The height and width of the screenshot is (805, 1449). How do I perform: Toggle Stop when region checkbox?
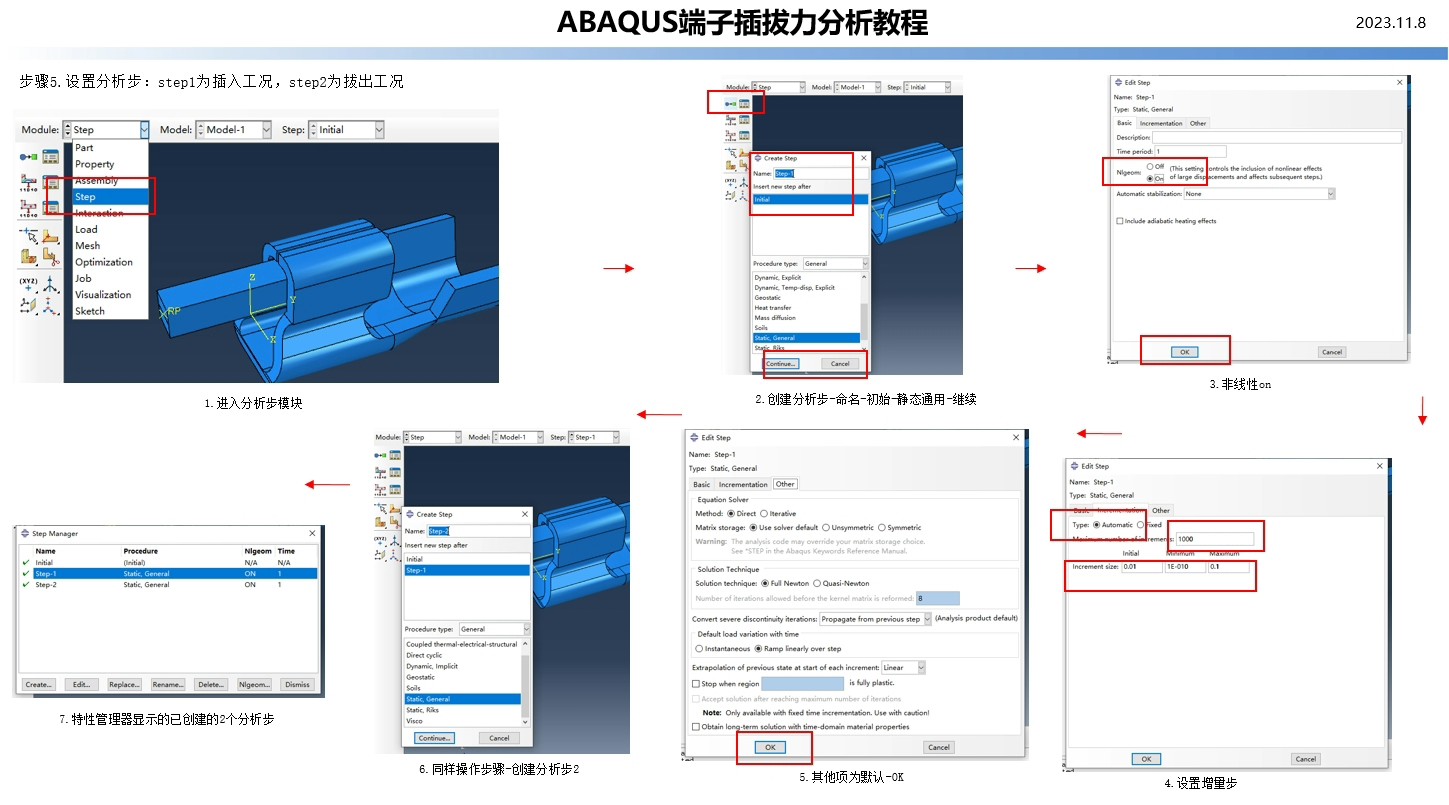(696, 684)
